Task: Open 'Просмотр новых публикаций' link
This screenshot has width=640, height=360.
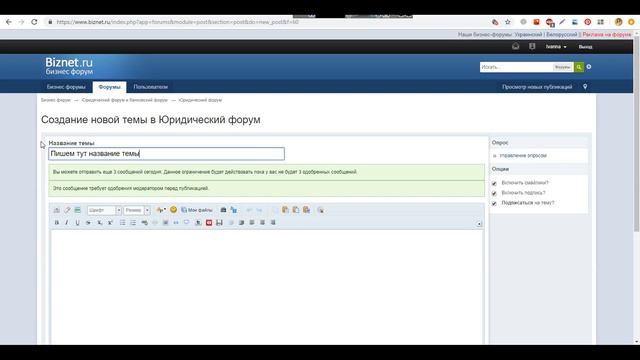Action: (537, 87)
